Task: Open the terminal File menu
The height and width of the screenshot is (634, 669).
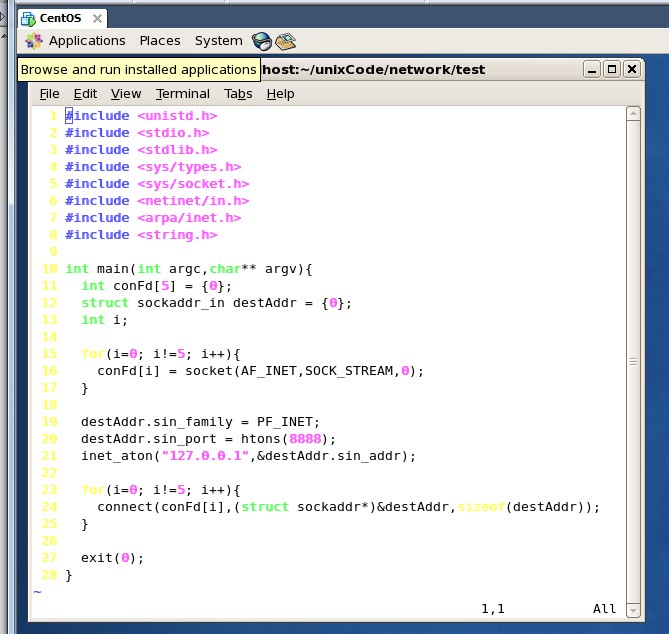Action: click(x=49, y=94)
